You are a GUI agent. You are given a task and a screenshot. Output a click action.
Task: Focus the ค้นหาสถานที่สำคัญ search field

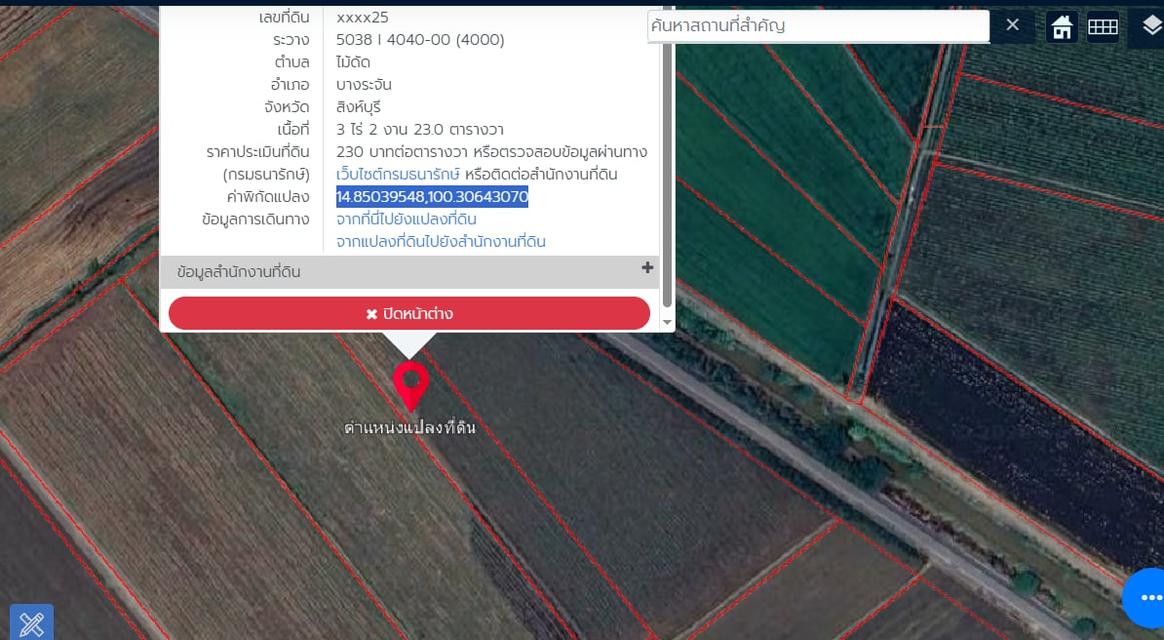coord(817,26)
